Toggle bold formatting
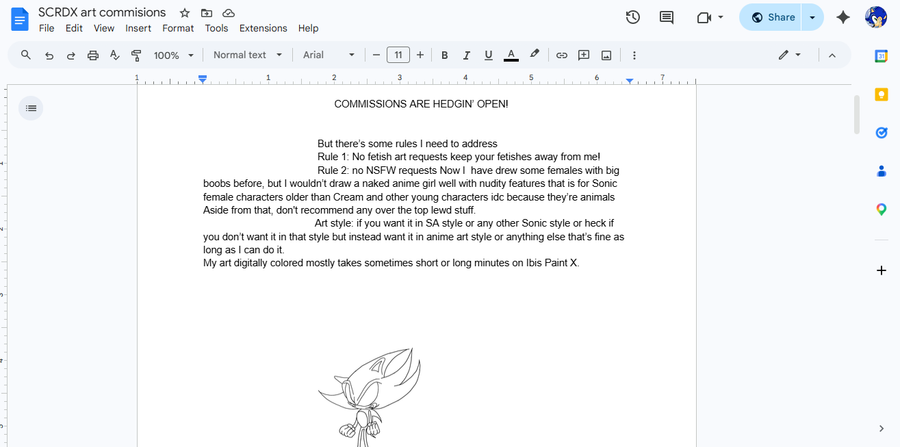Viewport: 900px width, 447px height. [444, 55]
